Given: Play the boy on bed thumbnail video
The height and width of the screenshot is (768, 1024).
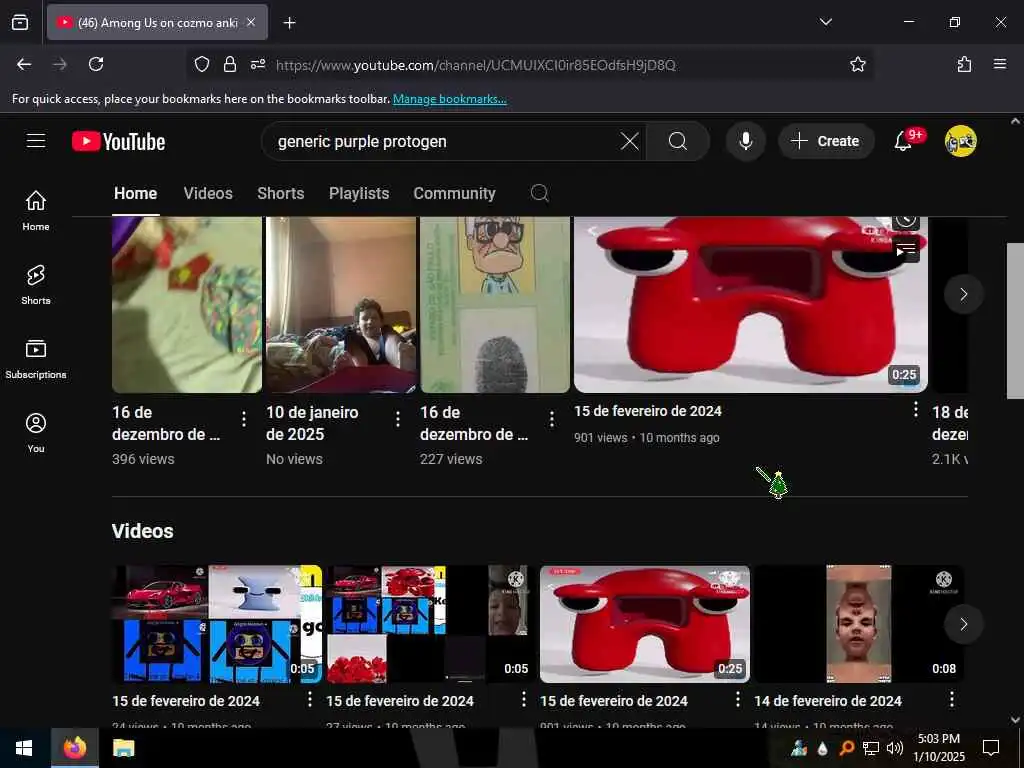Looking at the screenshot, I should (x=340, y=305).
